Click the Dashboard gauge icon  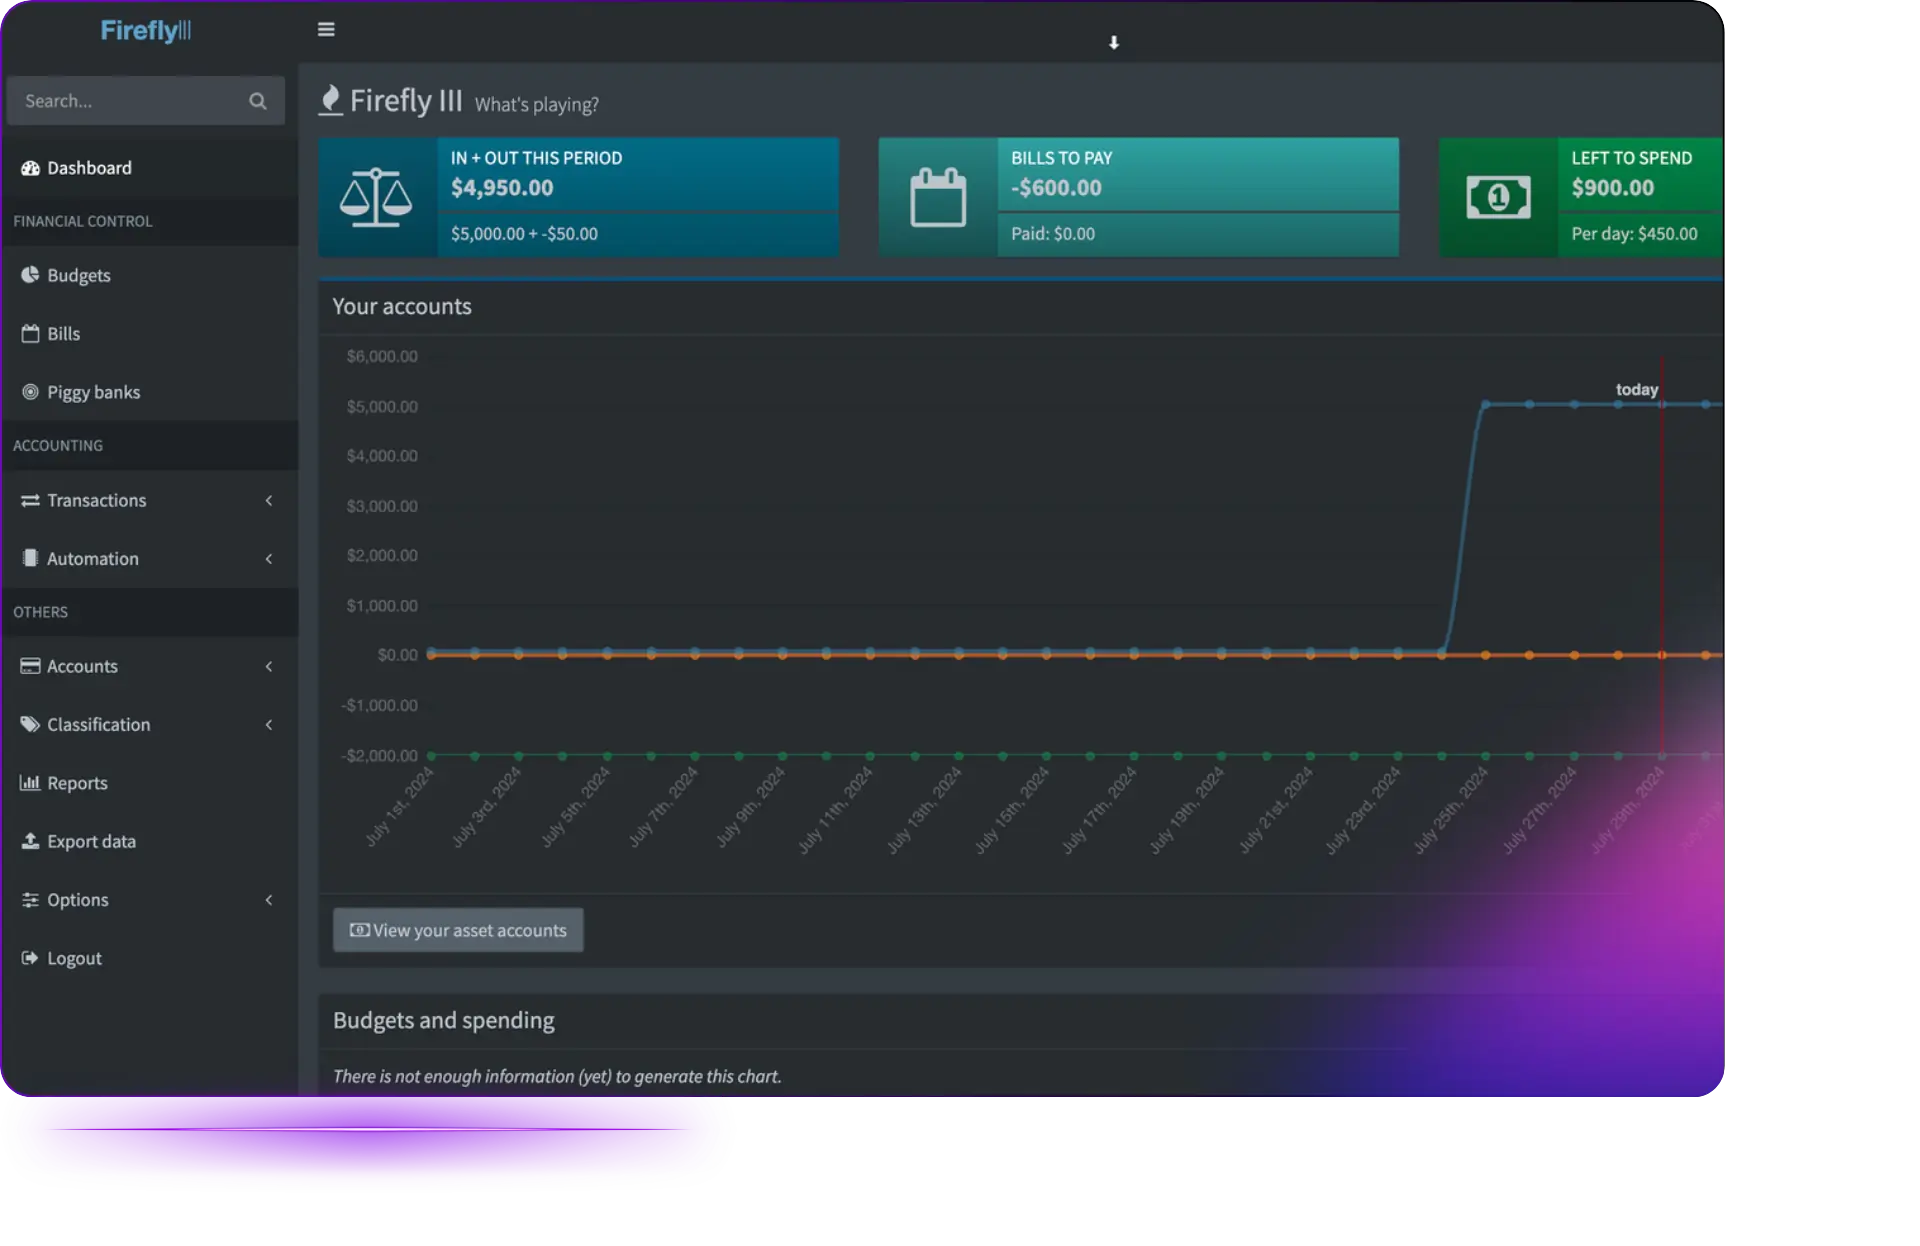pos(30,168)
